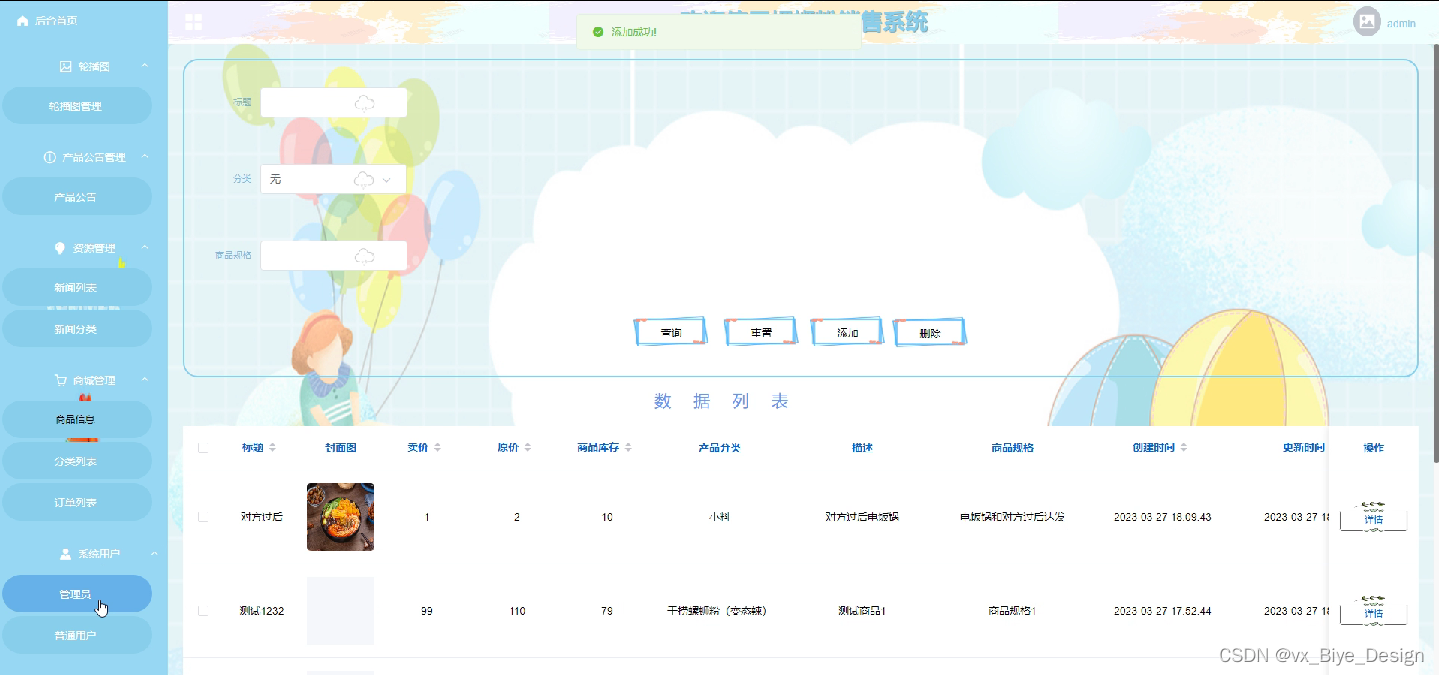This screenshot has height=675, width=1439.
Task: Collapse the 产品公告管理 sidebar group
Action: (x=144, y=157)
